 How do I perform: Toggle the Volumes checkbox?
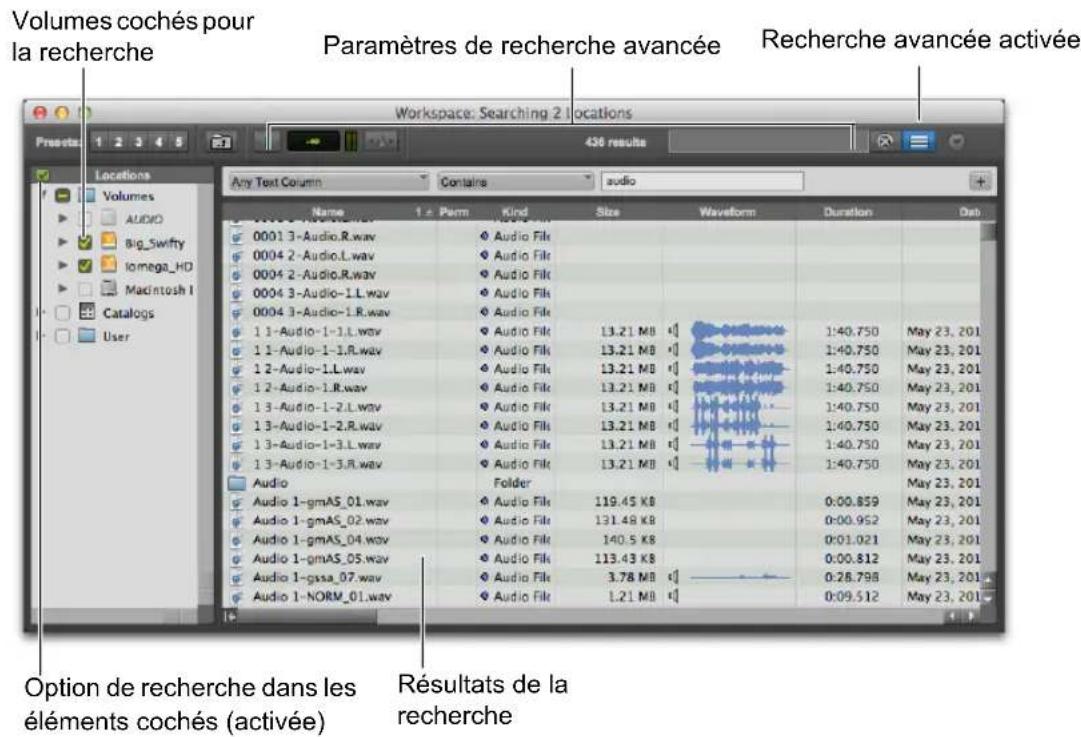pos(63,196)
